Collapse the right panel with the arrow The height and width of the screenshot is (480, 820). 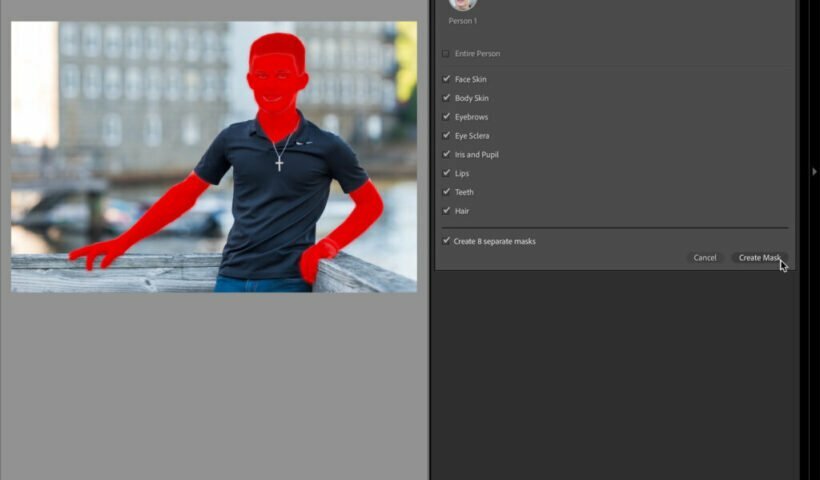point(814,172)
